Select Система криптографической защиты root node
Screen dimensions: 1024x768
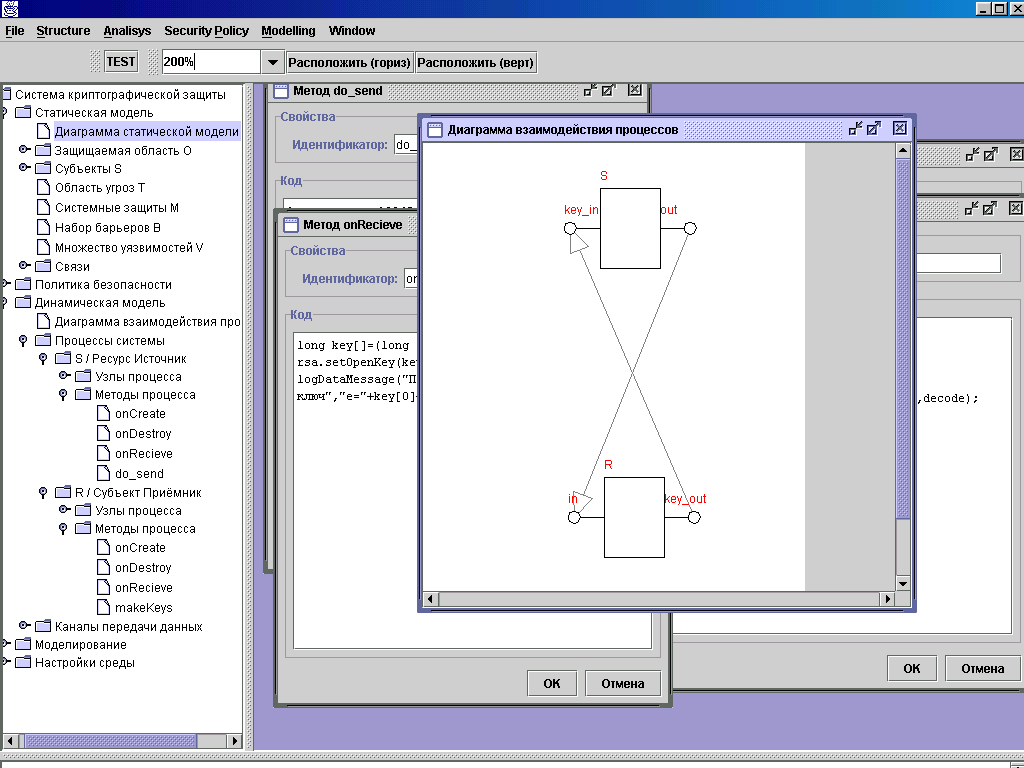tap(120, 95)
